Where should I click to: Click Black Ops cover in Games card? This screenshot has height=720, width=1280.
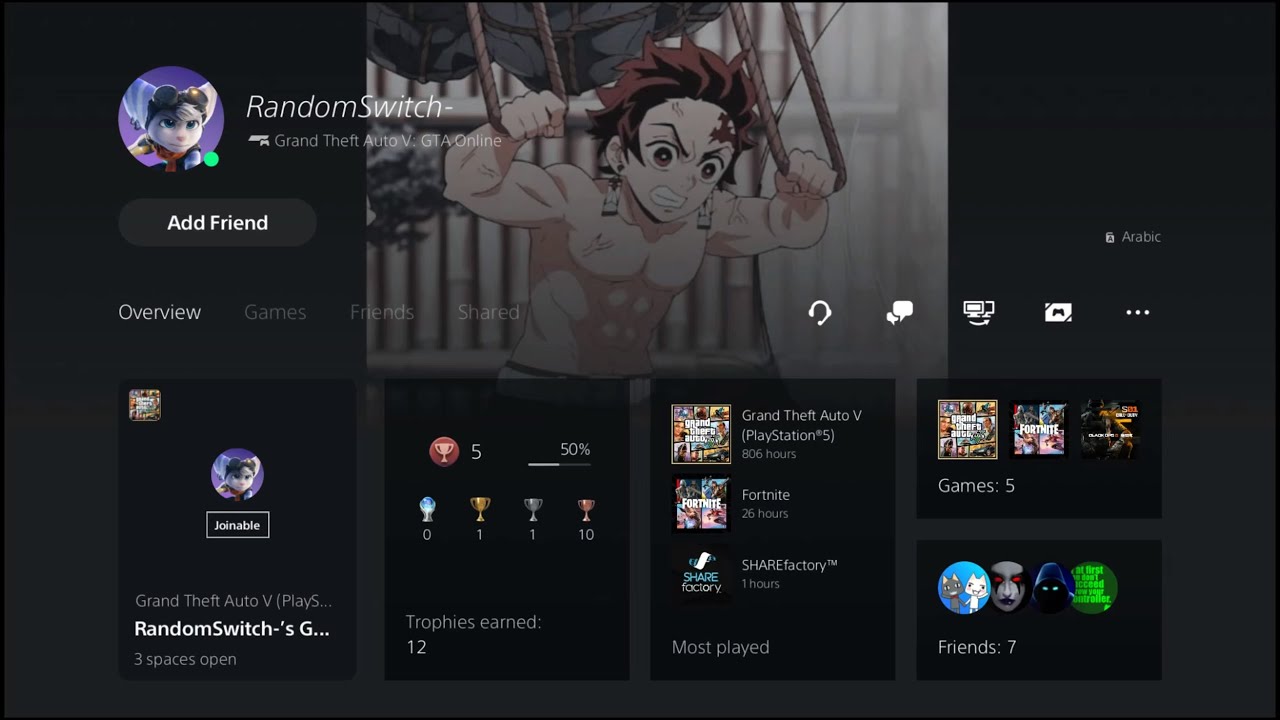click(x=1110, y=430)
